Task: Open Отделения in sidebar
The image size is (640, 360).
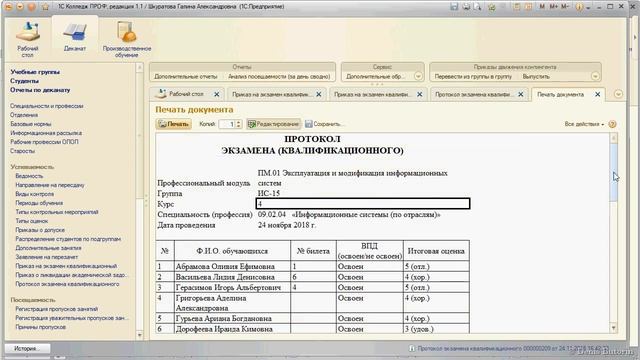Action: (x=24, y=115)
